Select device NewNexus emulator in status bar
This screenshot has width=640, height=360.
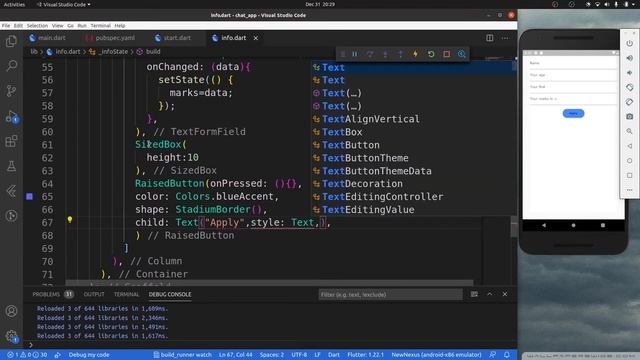pyautogui.click(x=436, y=355)
